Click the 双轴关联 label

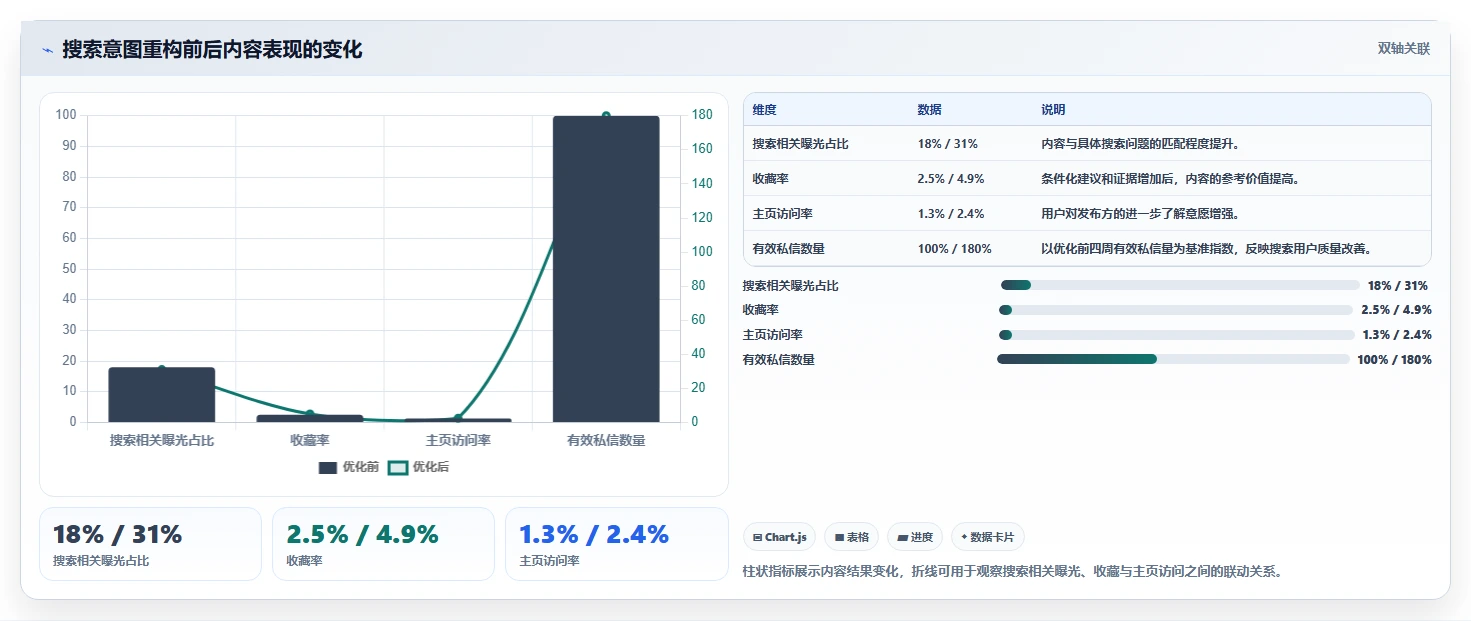pyautogui.click(x=1403, y=48)
